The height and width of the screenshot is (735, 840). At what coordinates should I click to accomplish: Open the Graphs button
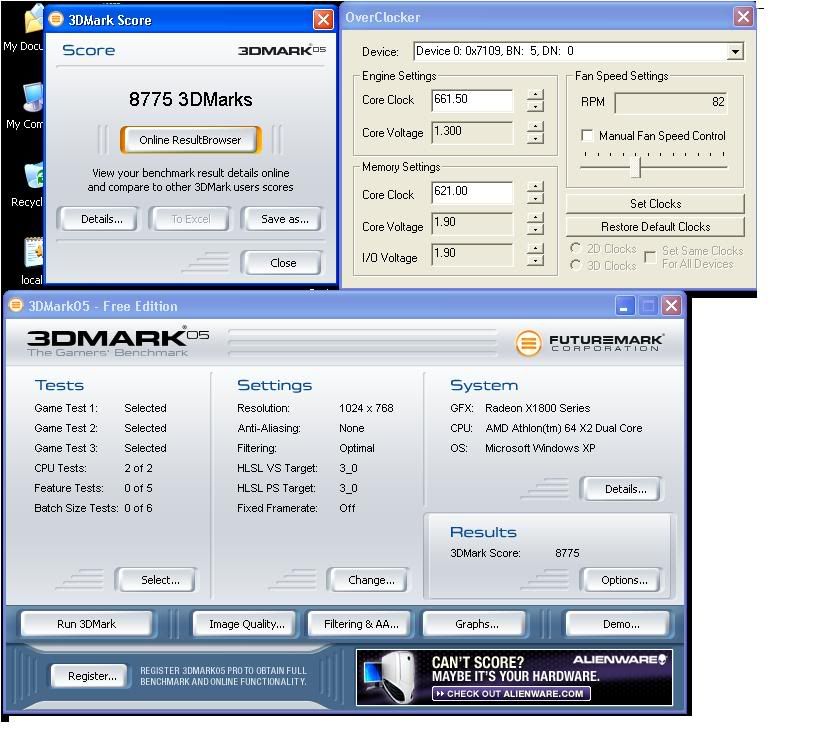pos(476,624)
